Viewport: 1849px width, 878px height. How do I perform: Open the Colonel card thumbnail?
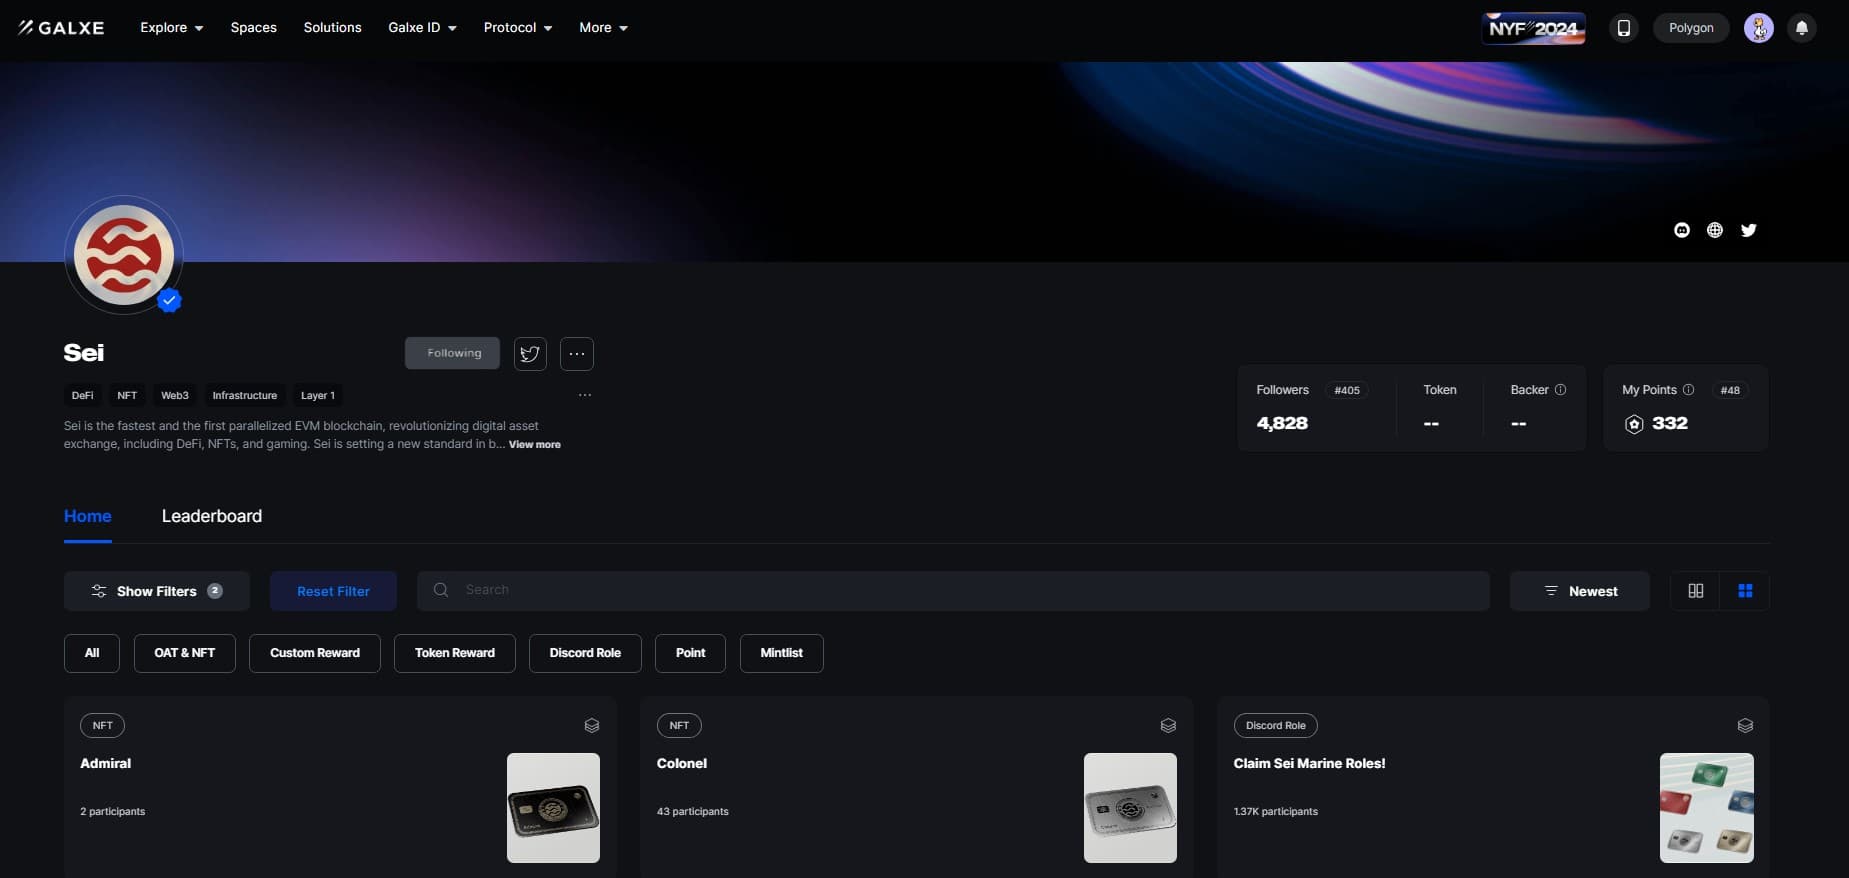(1130, 808)
